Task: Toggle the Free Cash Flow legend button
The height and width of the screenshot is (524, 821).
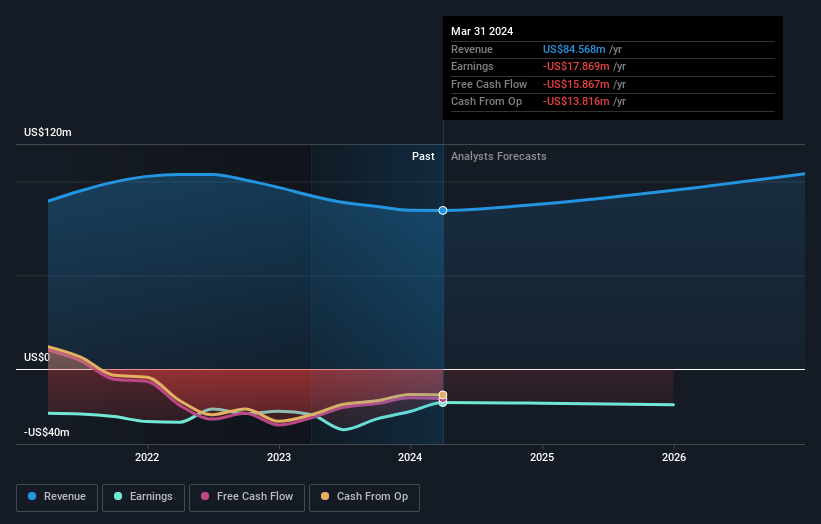Action: tap(247, 497)
